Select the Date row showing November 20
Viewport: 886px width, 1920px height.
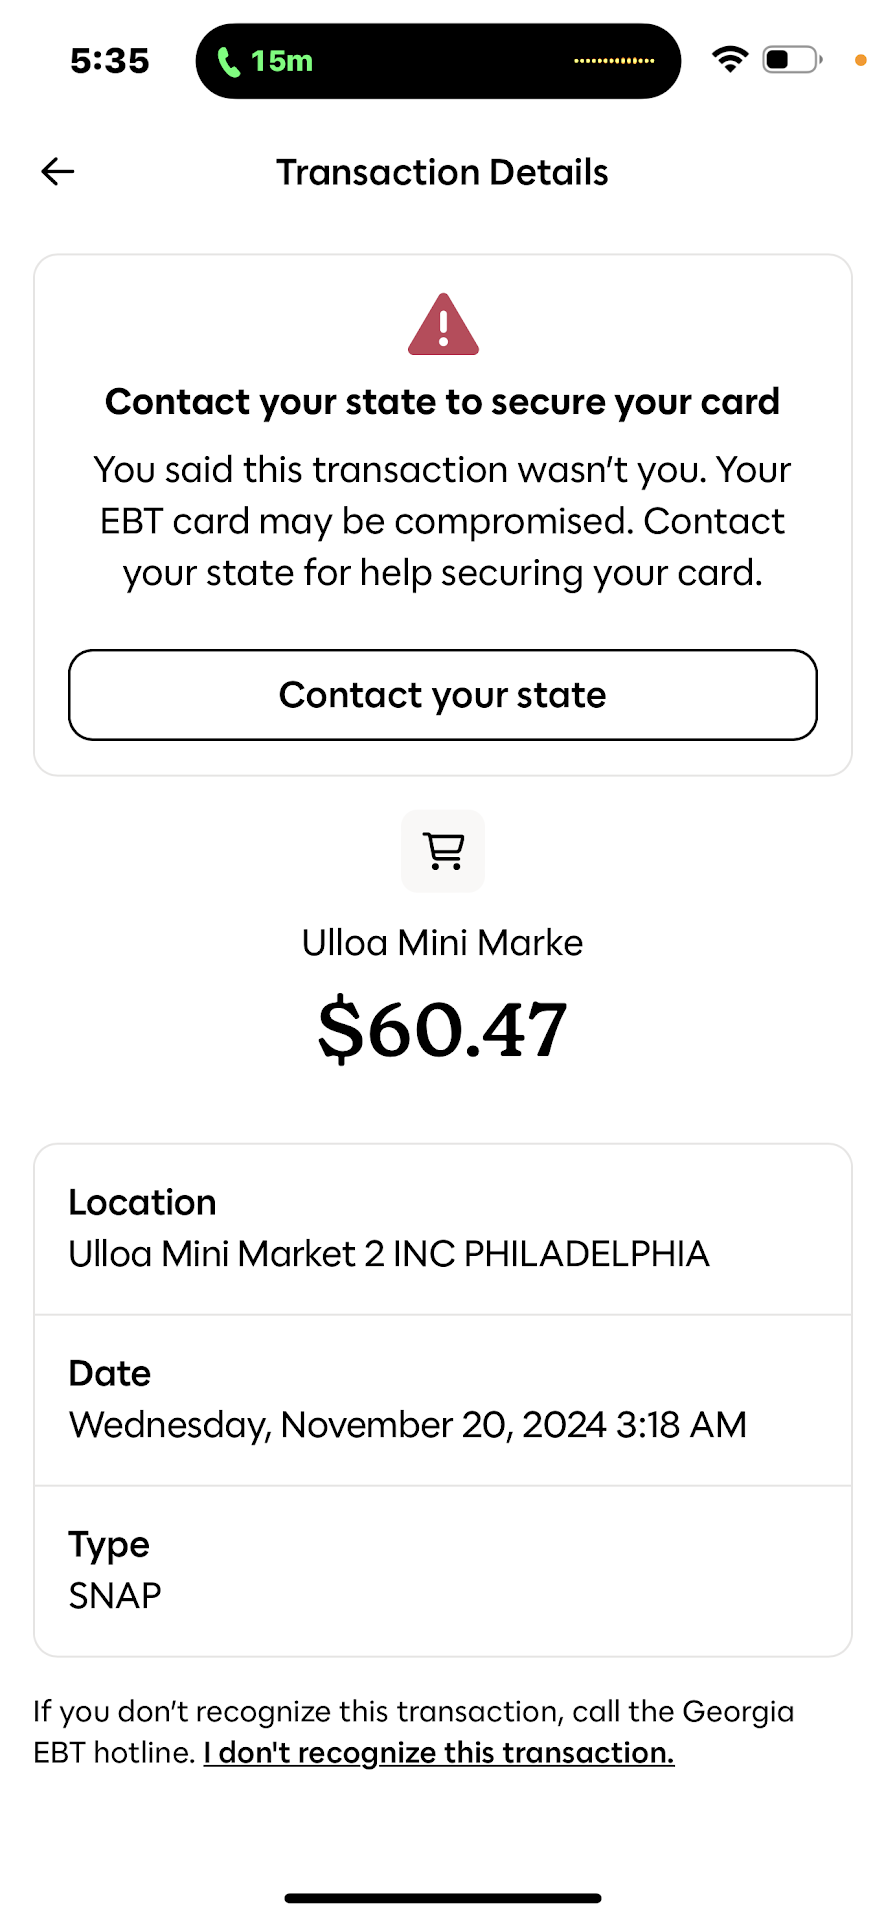point(443,1400)
